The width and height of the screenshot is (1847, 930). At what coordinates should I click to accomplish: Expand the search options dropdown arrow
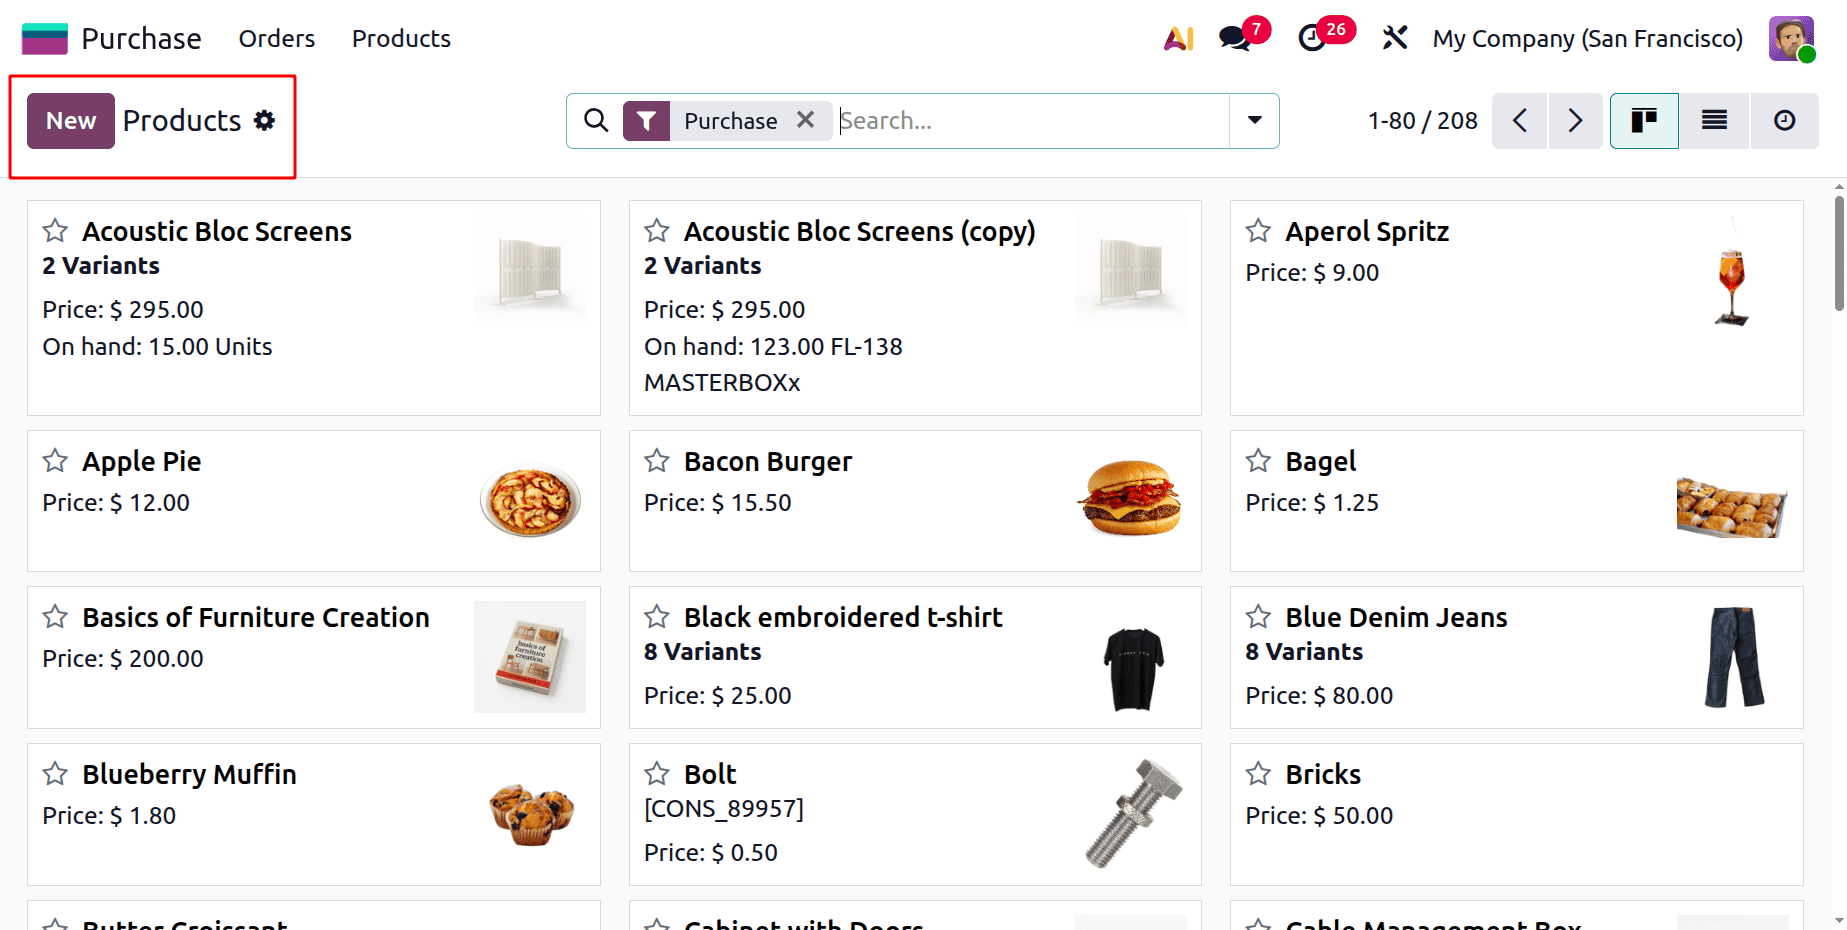point(1254,120)
